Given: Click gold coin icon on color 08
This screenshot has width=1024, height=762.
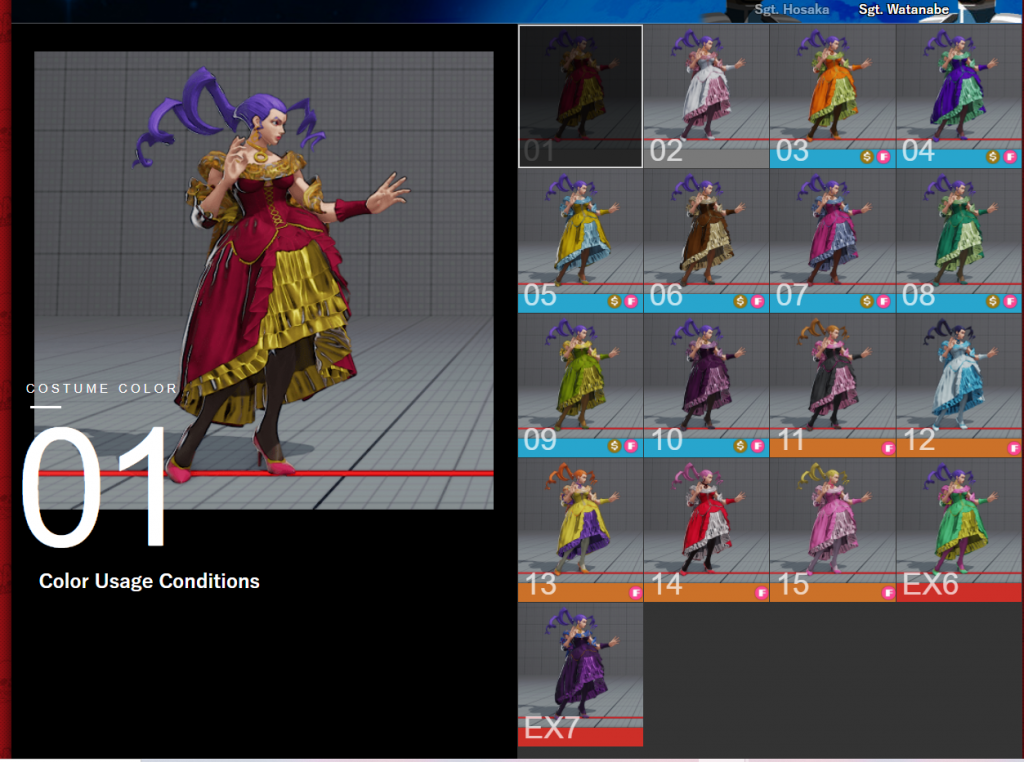Looking at the screenshot, I should [x=993, y=301].
